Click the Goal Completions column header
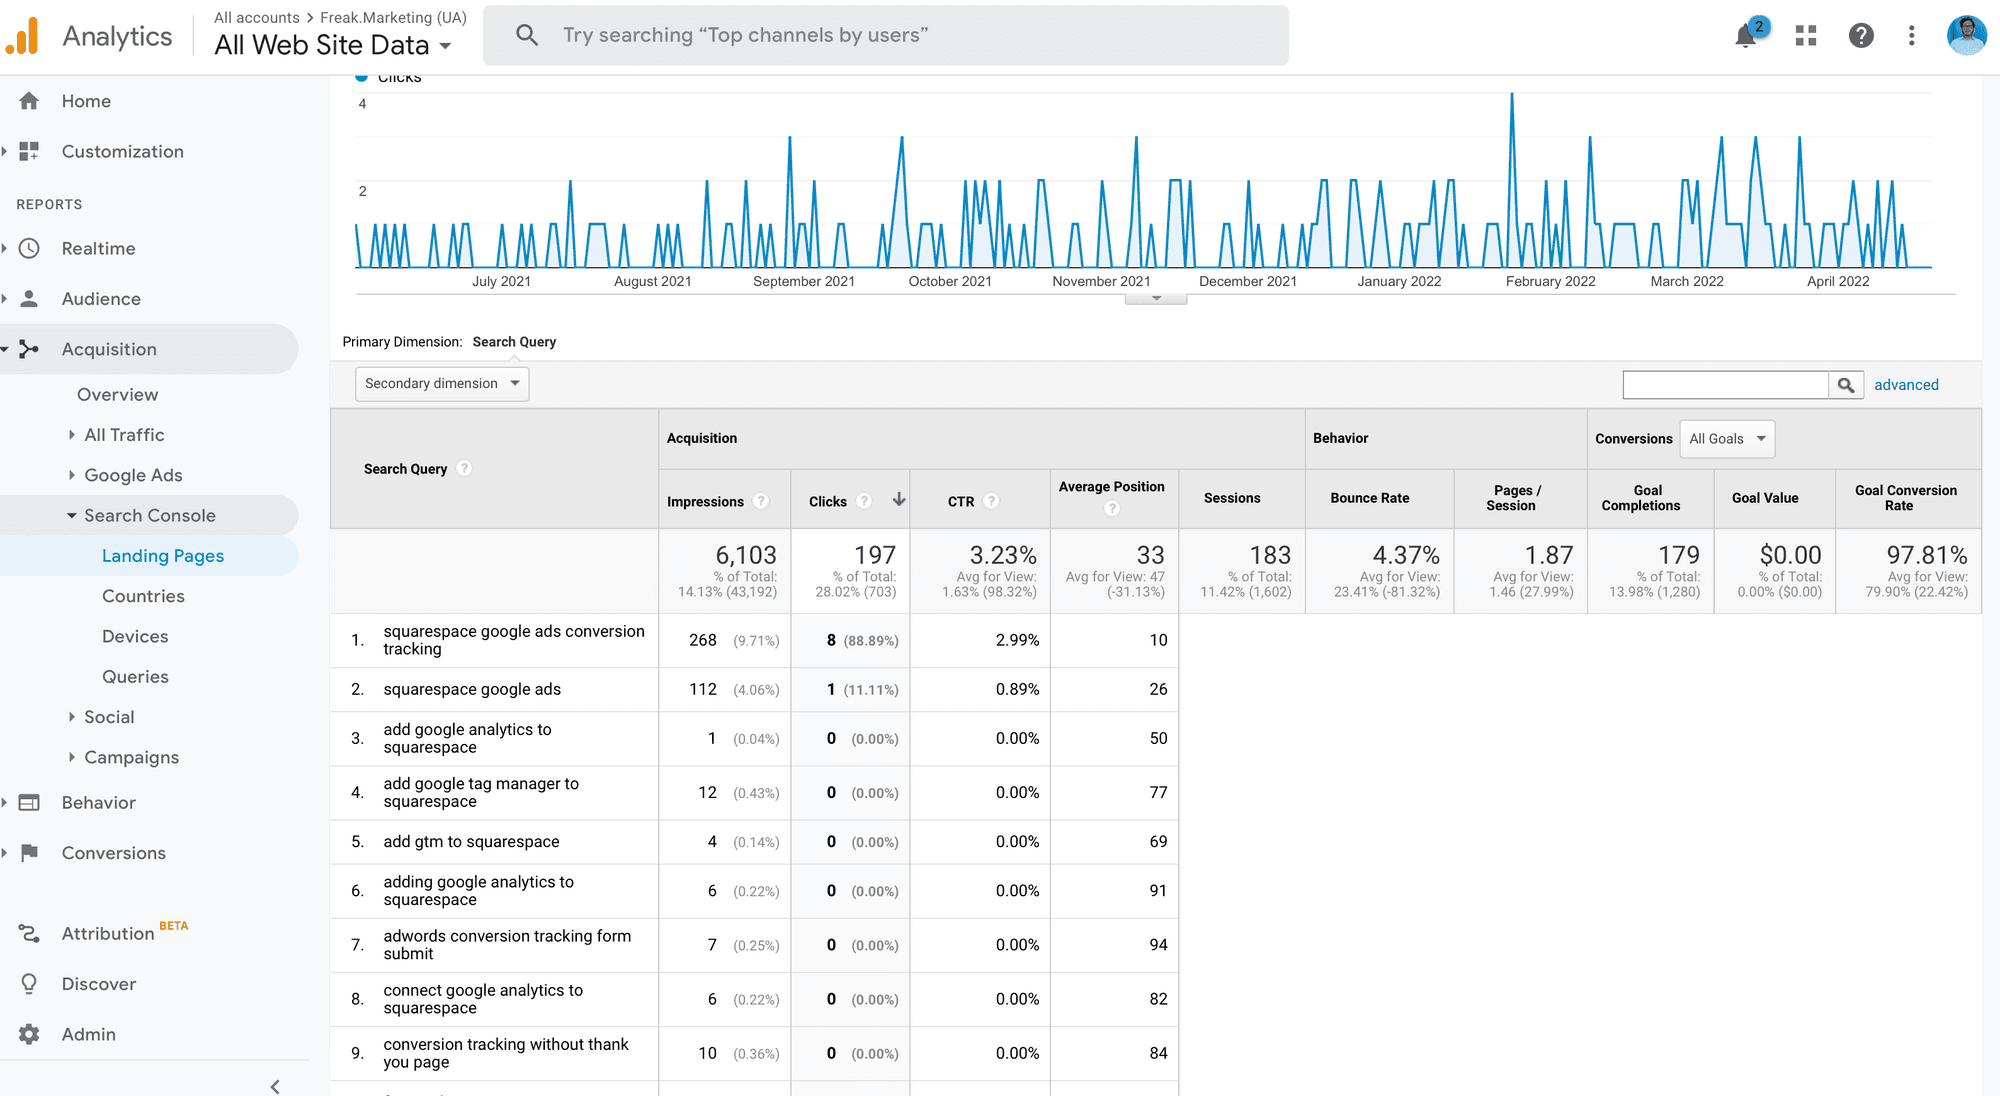 1641,498
